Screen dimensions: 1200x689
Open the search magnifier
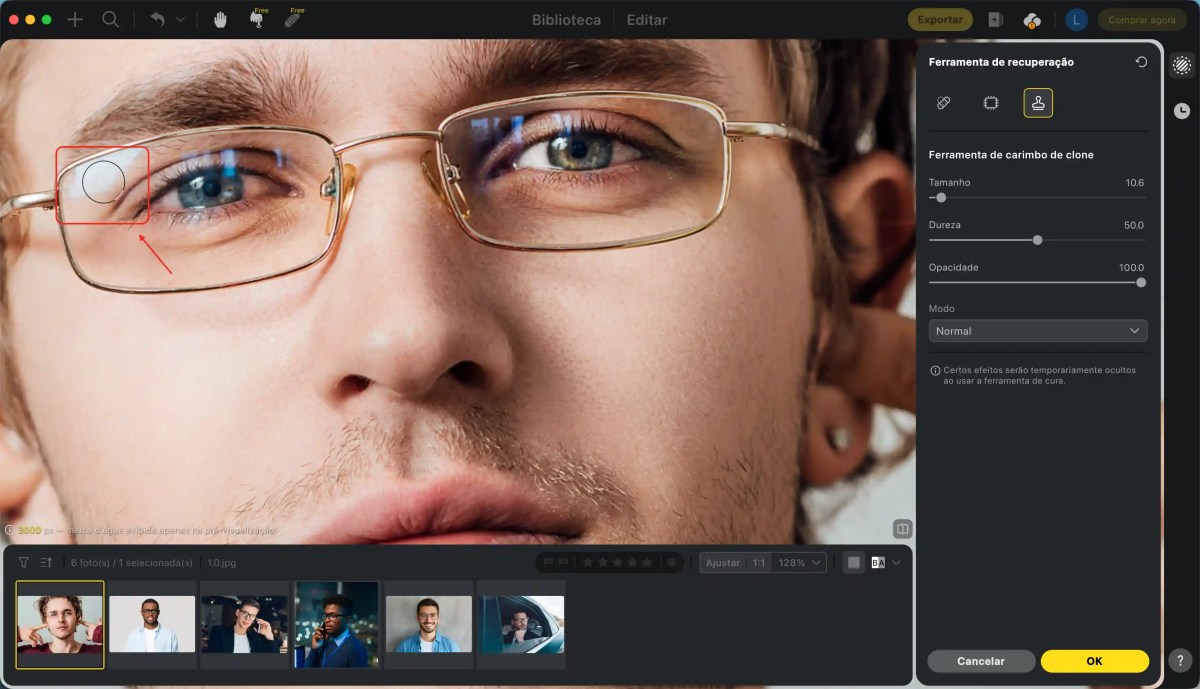click(x=110, y=20)
